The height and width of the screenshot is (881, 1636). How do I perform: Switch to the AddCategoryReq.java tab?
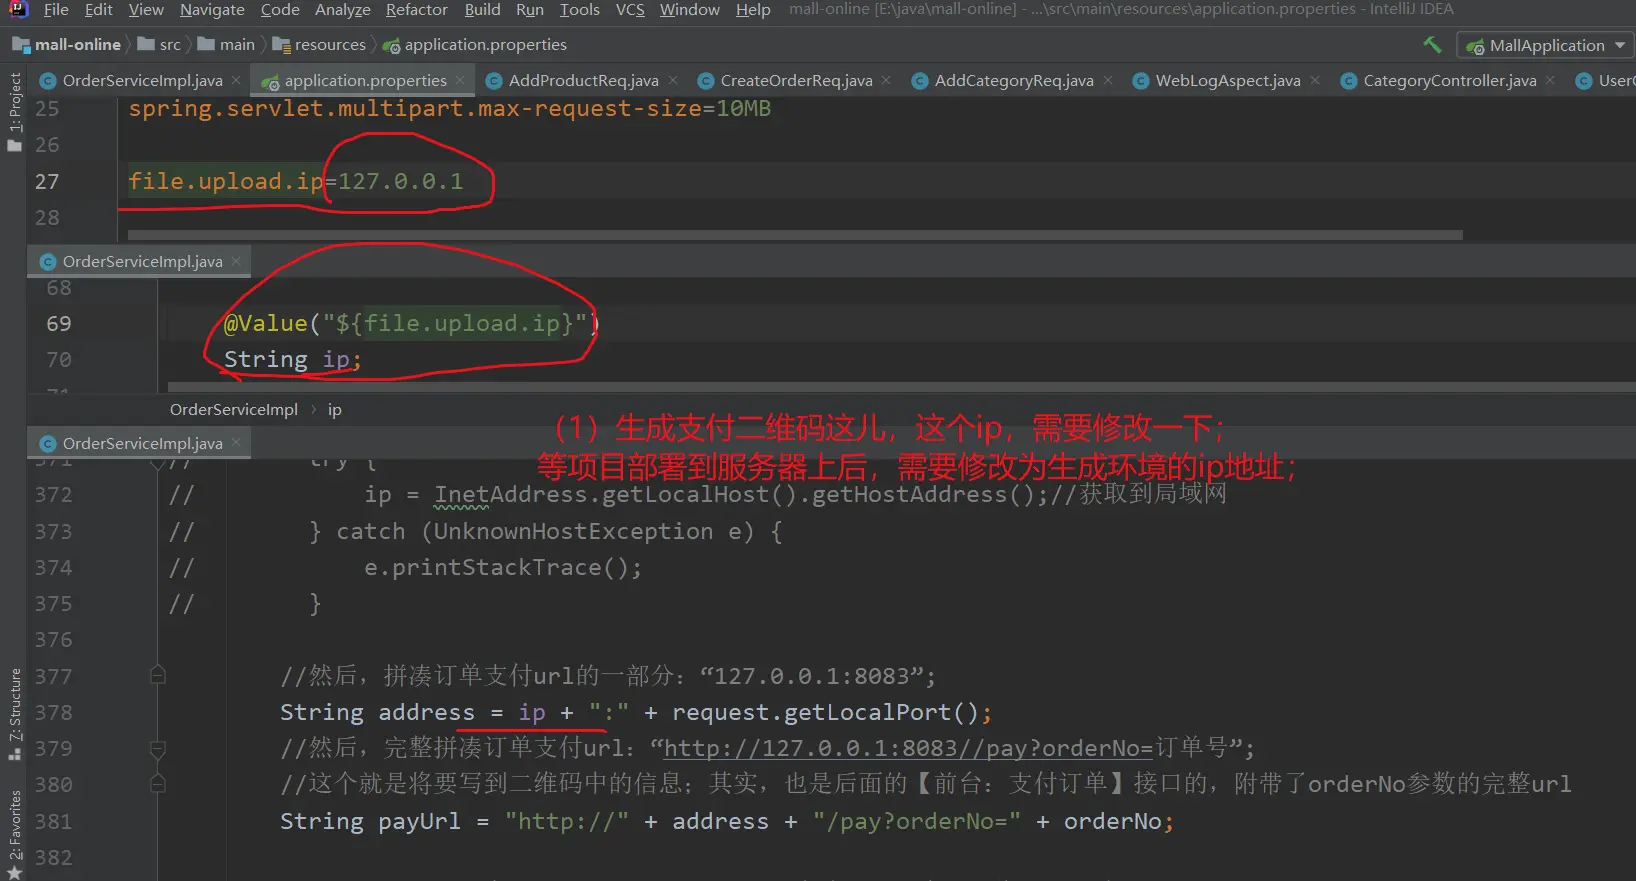point(1012,81)
